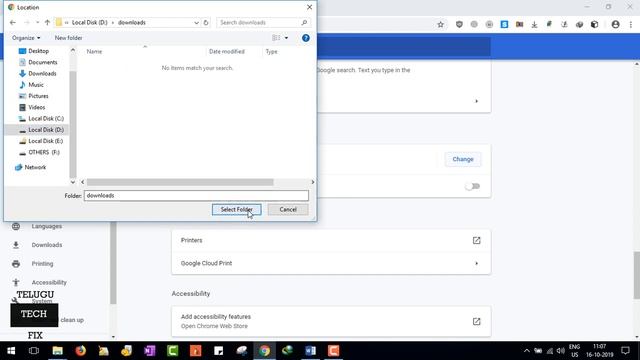The width and height of the screenshot is (640, 360).
Task: Select Pictures in navigation pane
Action: [x=38, y=96]
